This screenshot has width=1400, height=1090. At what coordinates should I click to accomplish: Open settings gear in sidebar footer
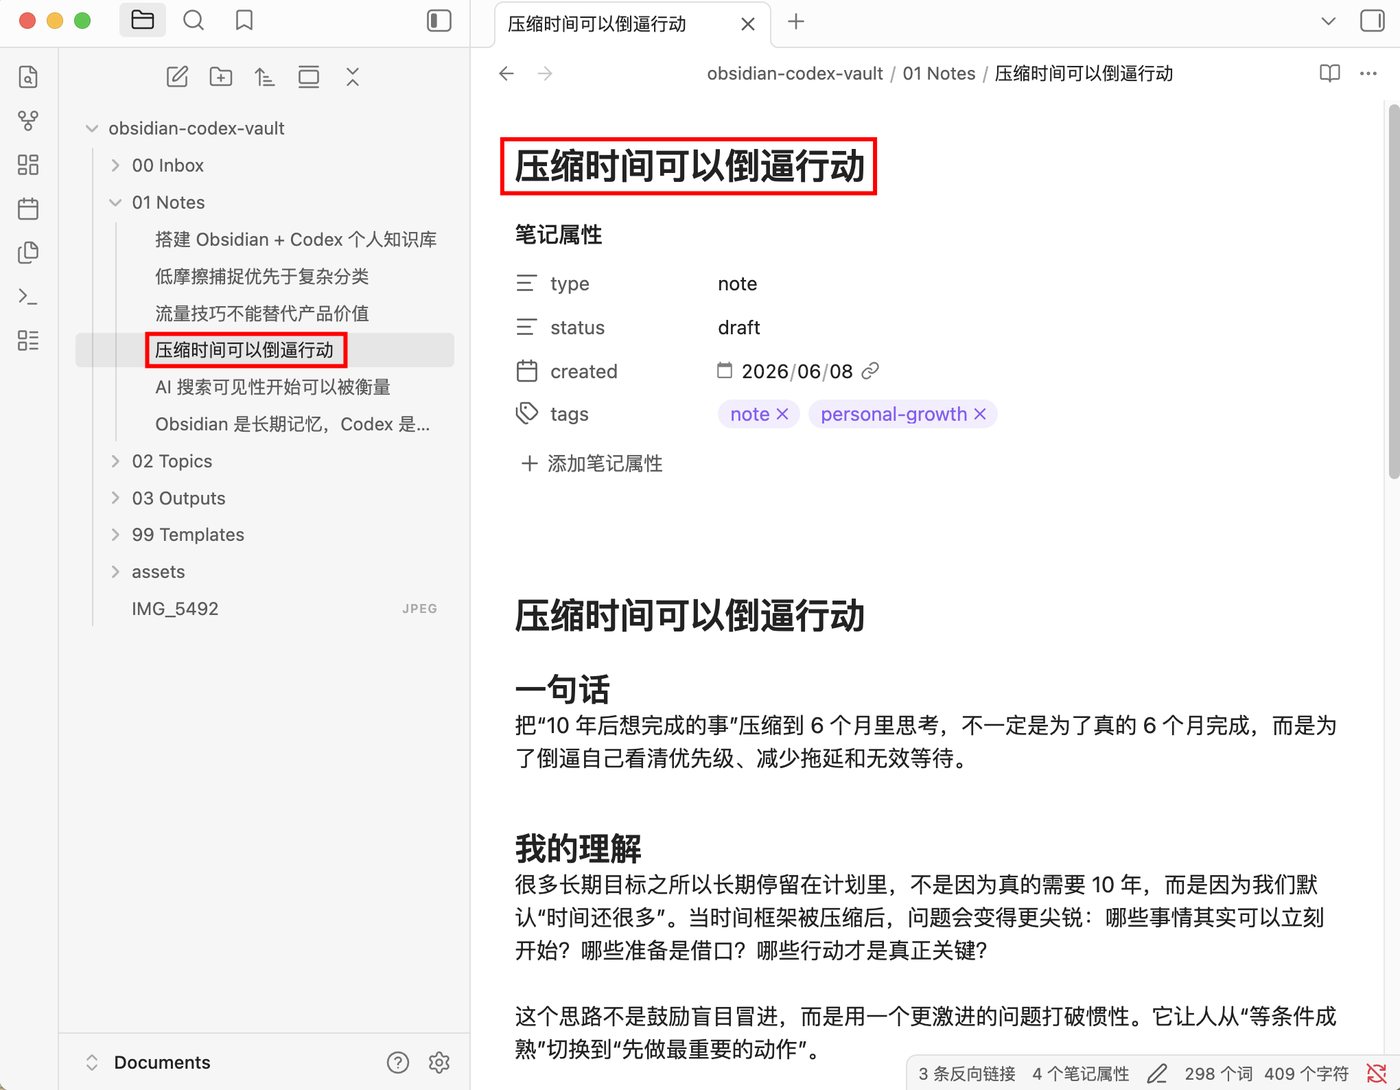439,1062
